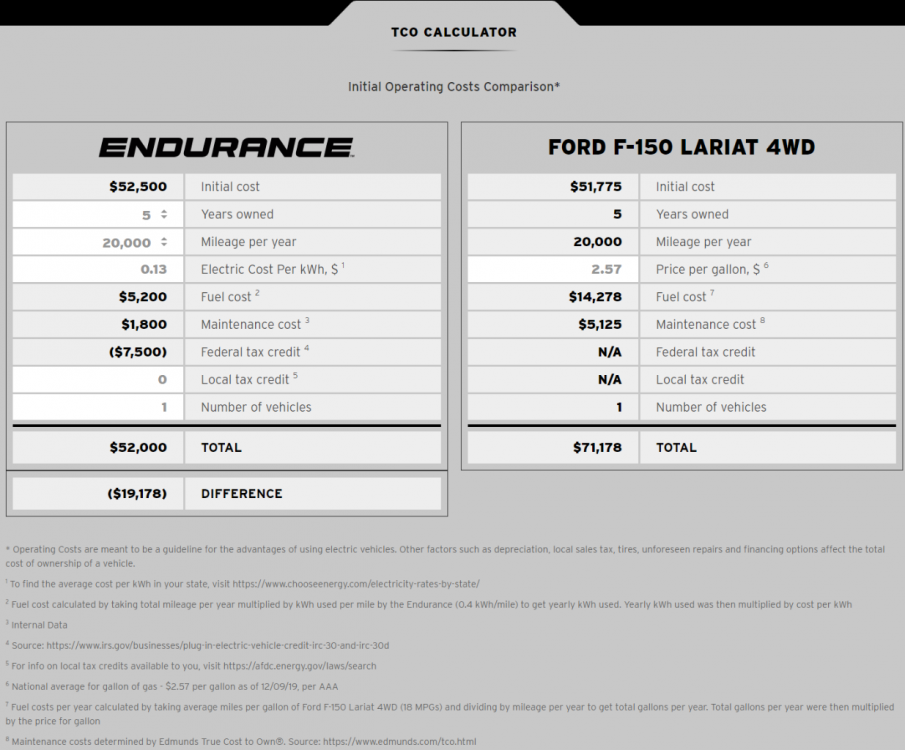
Task: Click the Ford $14,278 Fuel cost value
Action: point(594,297)
